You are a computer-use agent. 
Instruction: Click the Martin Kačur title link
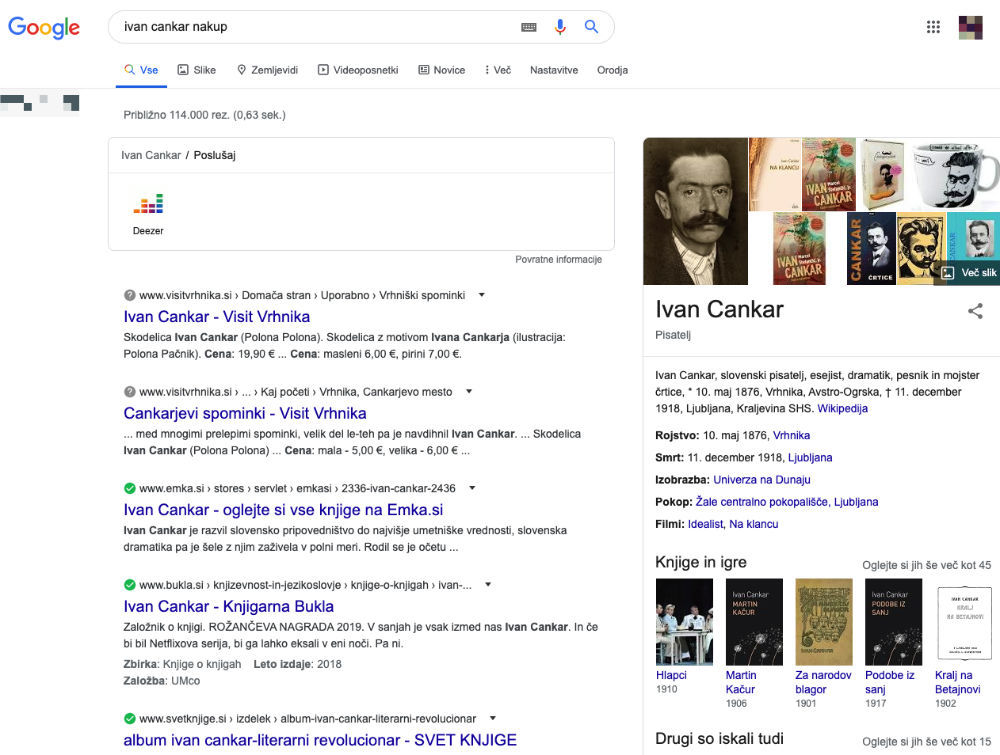coord(741,682)
